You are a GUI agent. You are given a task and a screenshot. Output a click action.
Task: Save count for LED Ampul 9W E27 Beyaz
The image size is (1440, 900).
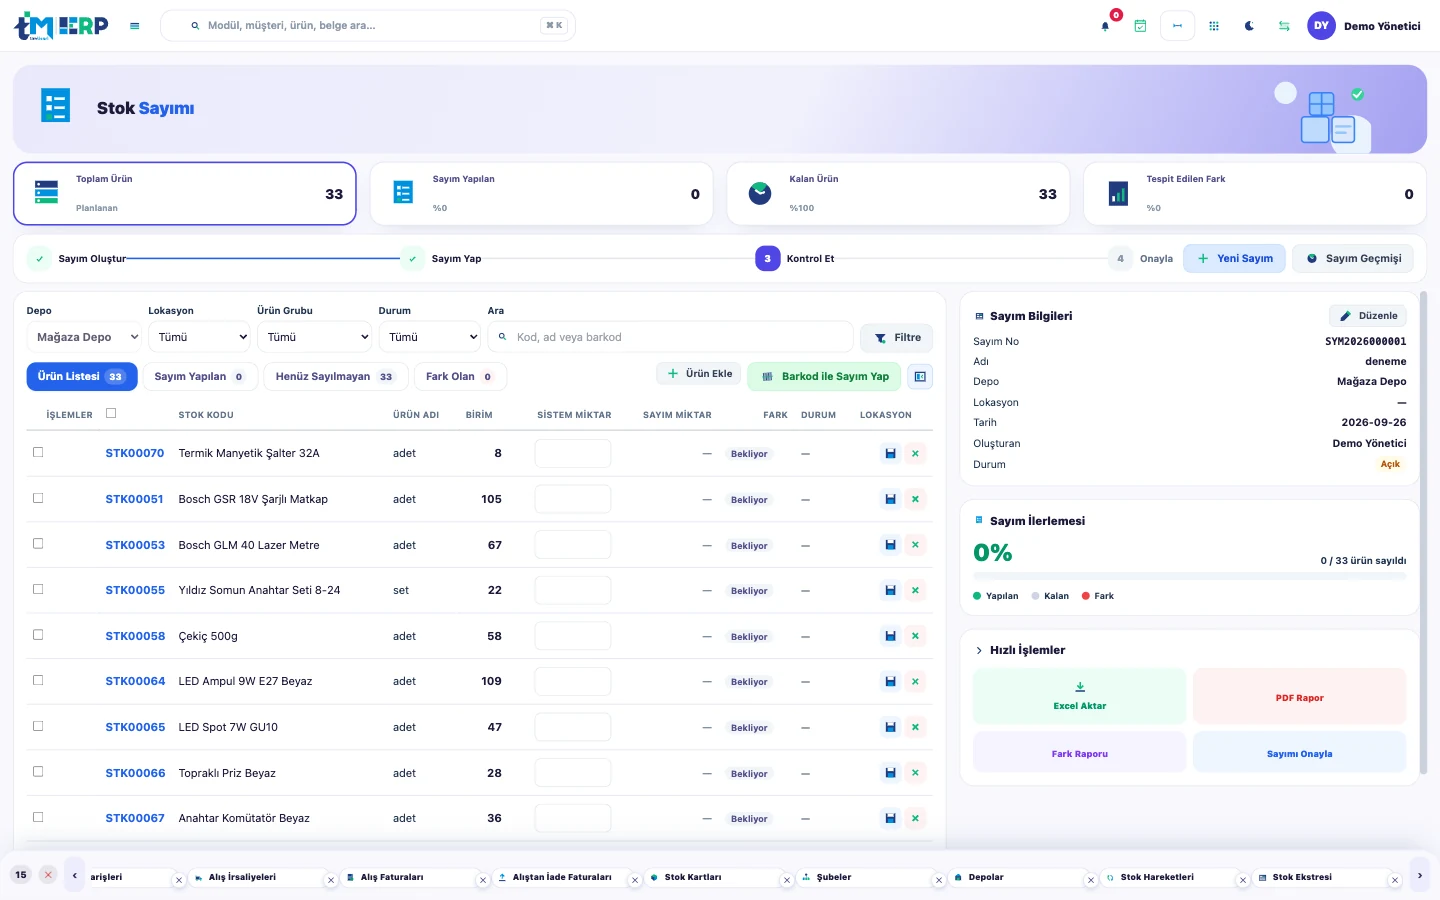pos(890,682)
